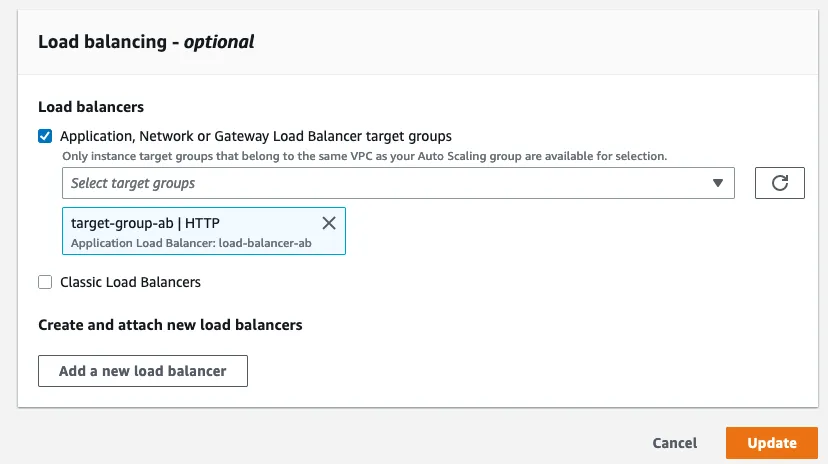Click the refresh target groups icon
828x464 pixels.
click(x=780, y=183)
